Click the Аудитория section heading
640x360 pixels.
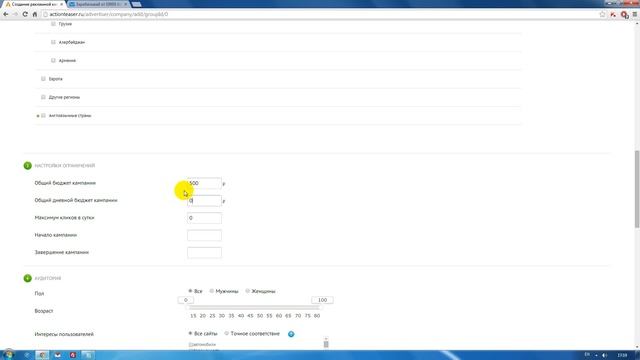click(48, 278)
